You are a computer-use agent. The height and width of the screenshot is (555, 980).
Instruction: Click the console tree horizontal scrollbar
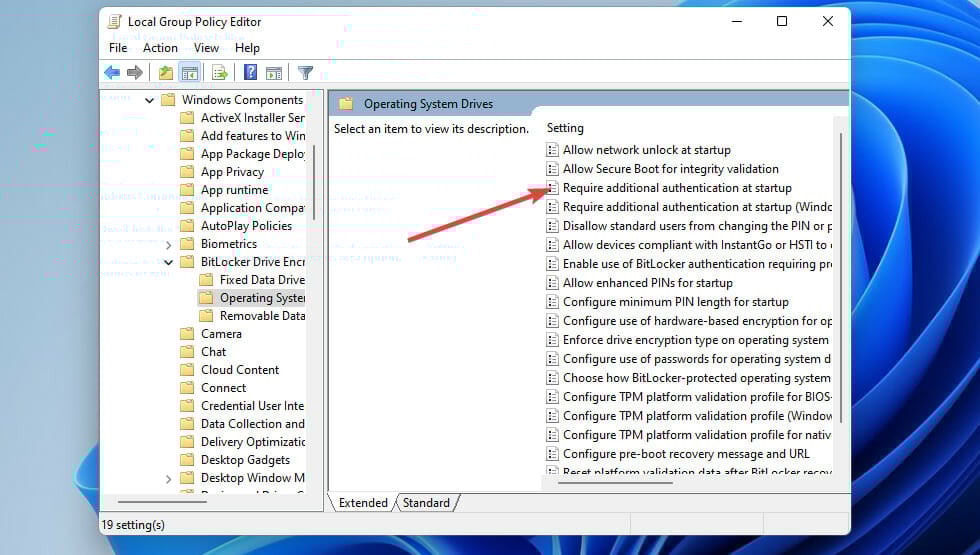tap(162, 501)
